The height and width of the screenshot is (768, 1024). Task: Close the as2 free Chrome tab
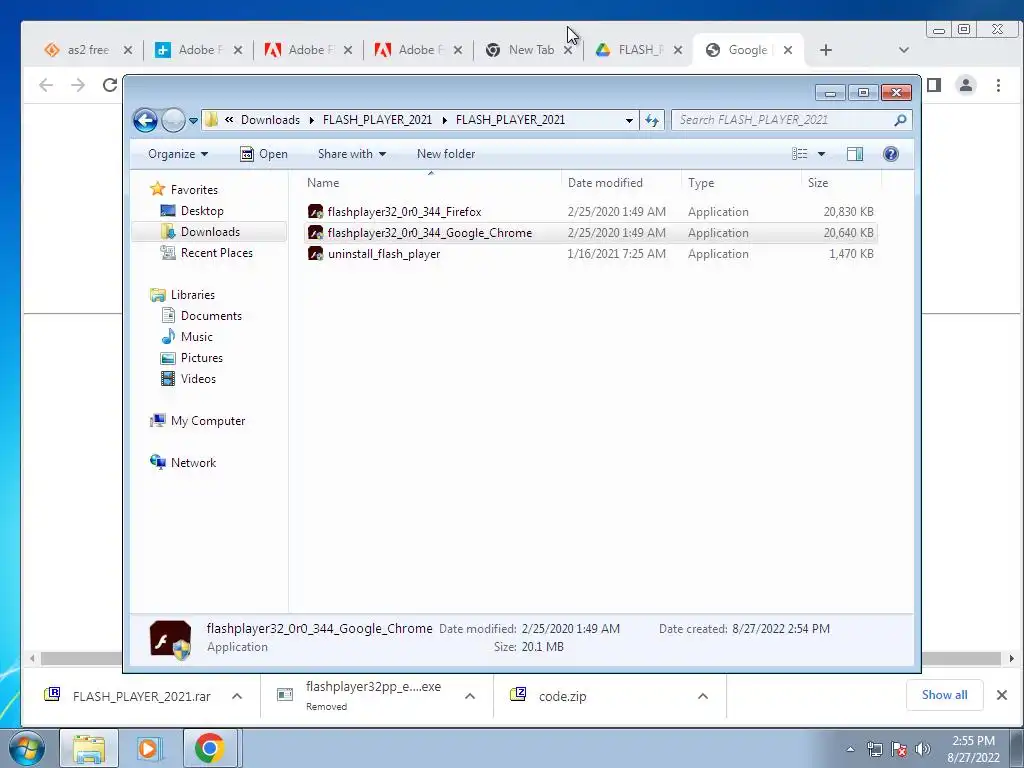(128, 50)
